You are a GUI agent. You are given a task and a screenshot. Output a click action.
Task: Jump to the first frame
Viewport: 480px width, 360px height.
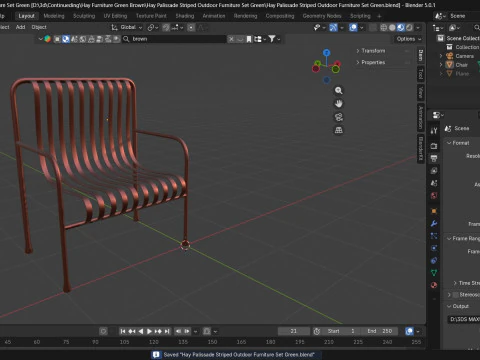click(x=123, y=331)
